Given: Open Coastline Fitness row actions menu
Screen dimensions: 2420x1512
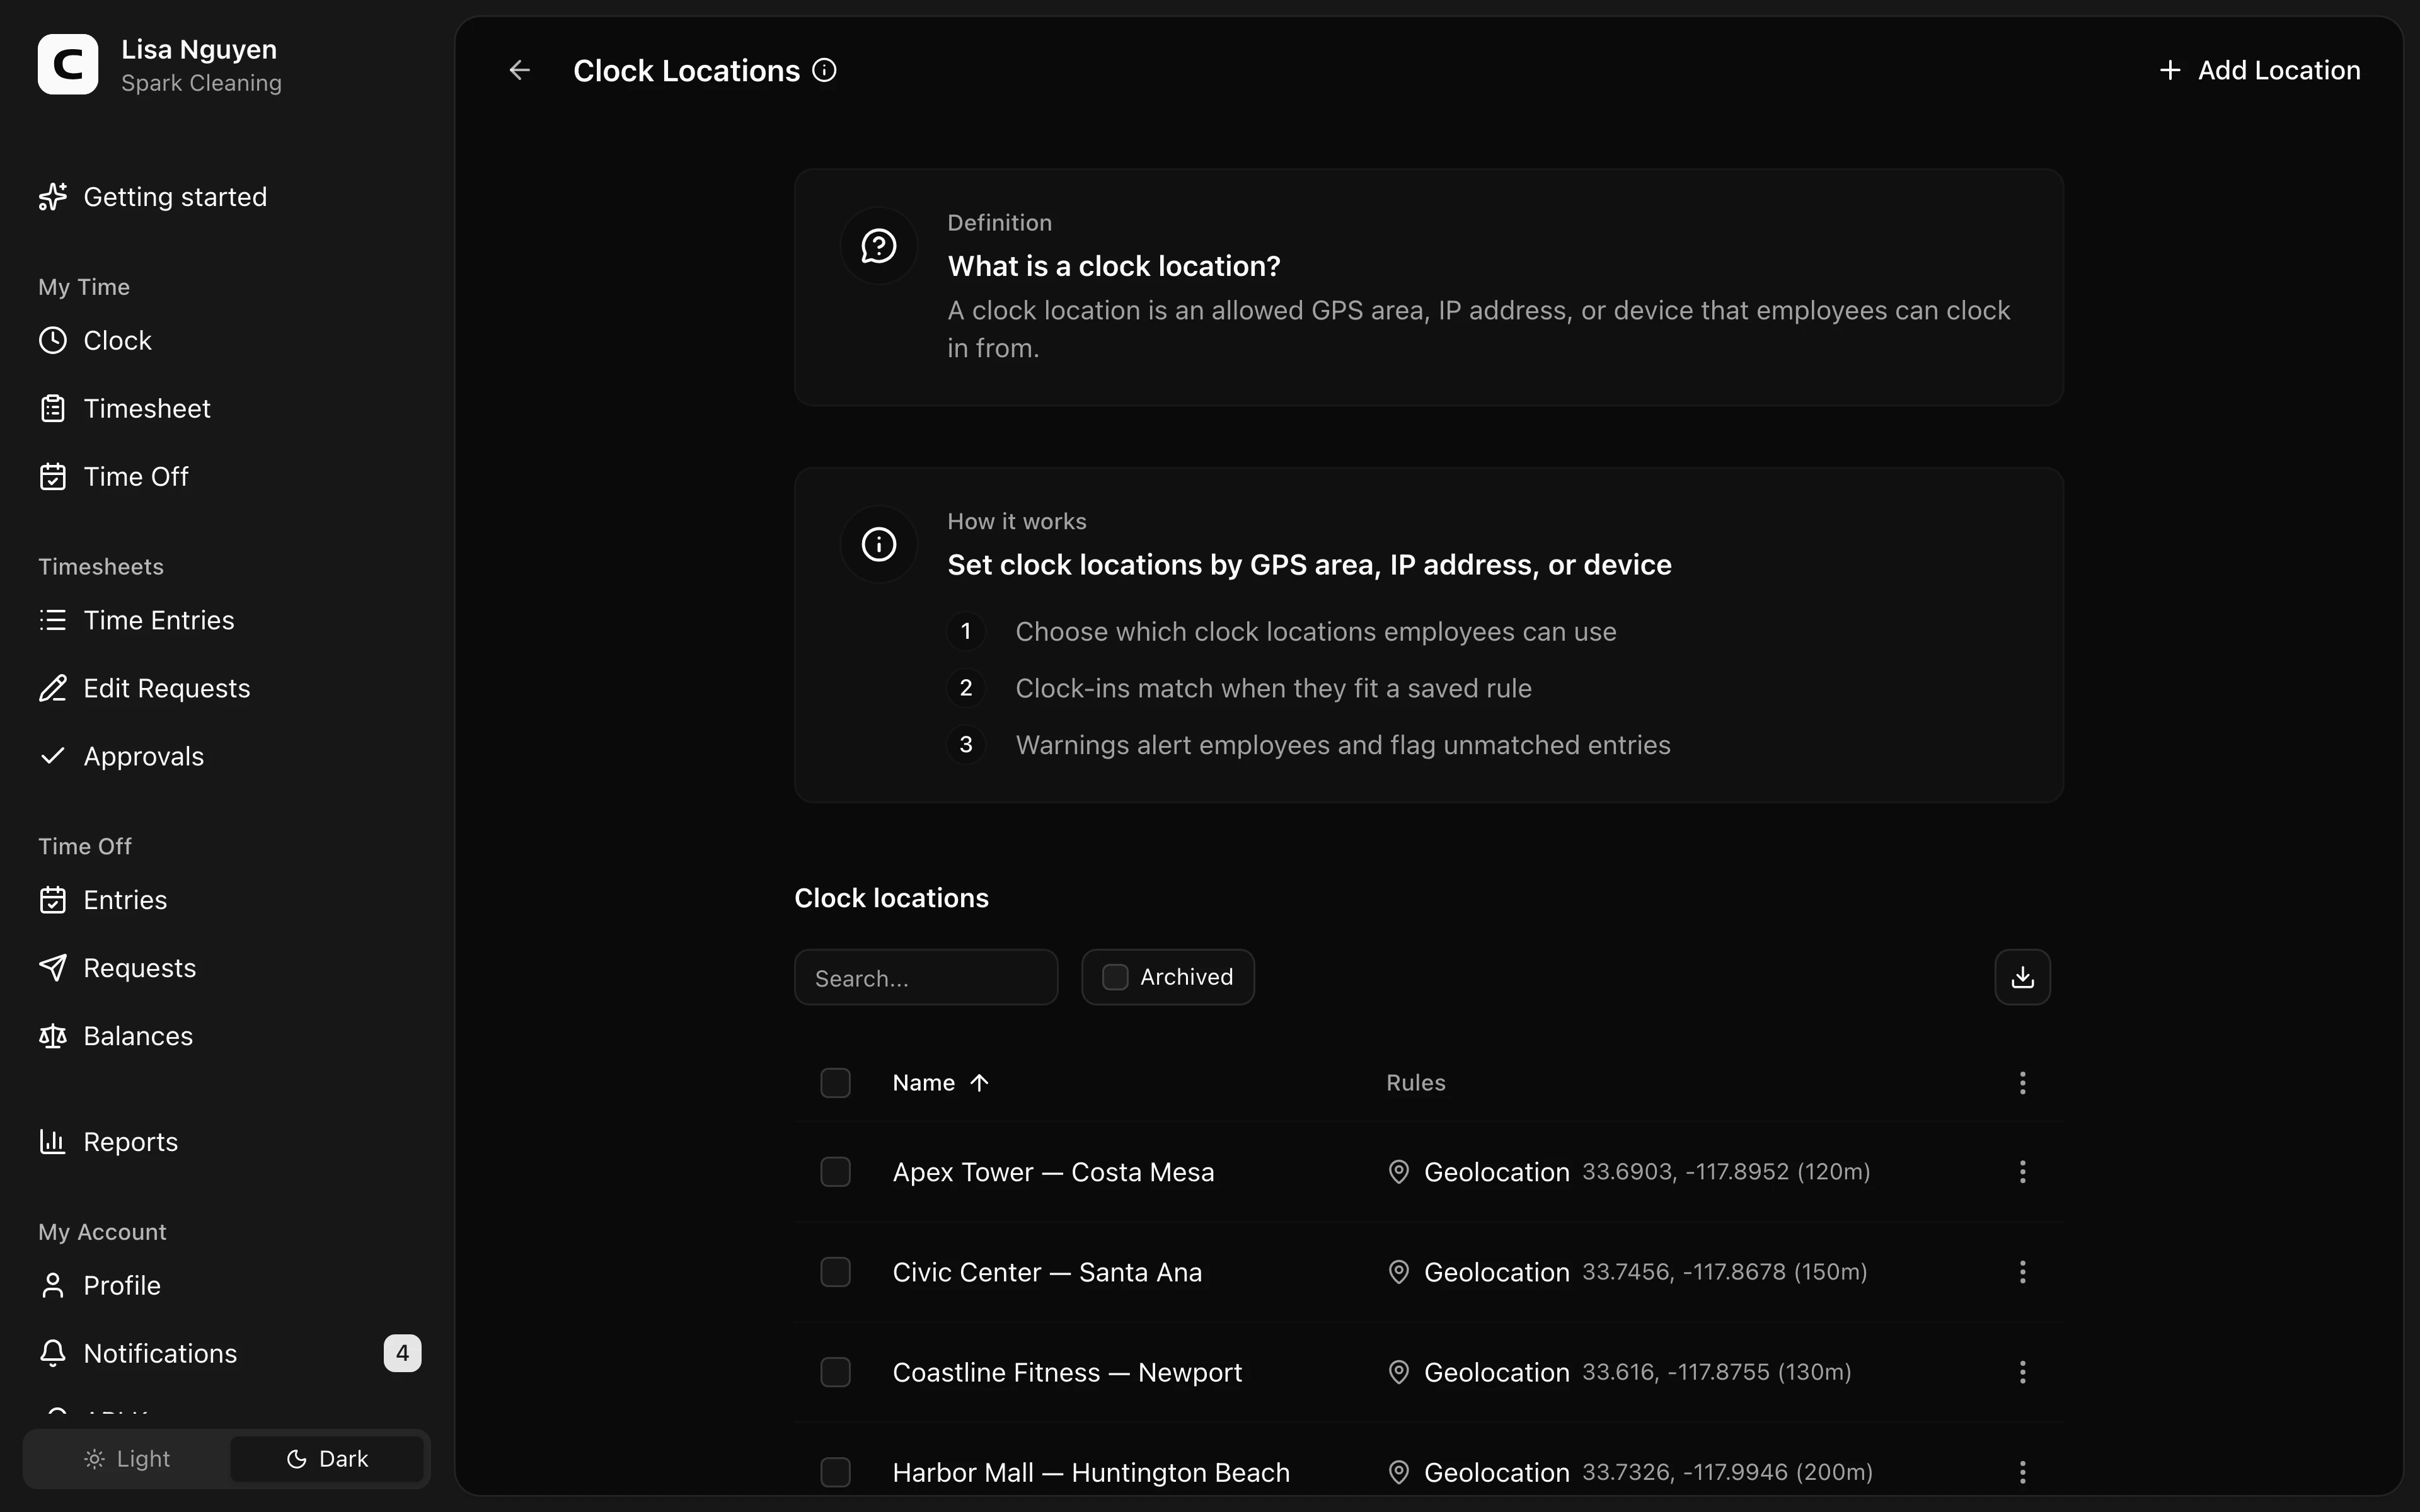Looking at the screenshot, I should click(2022, 1372).
